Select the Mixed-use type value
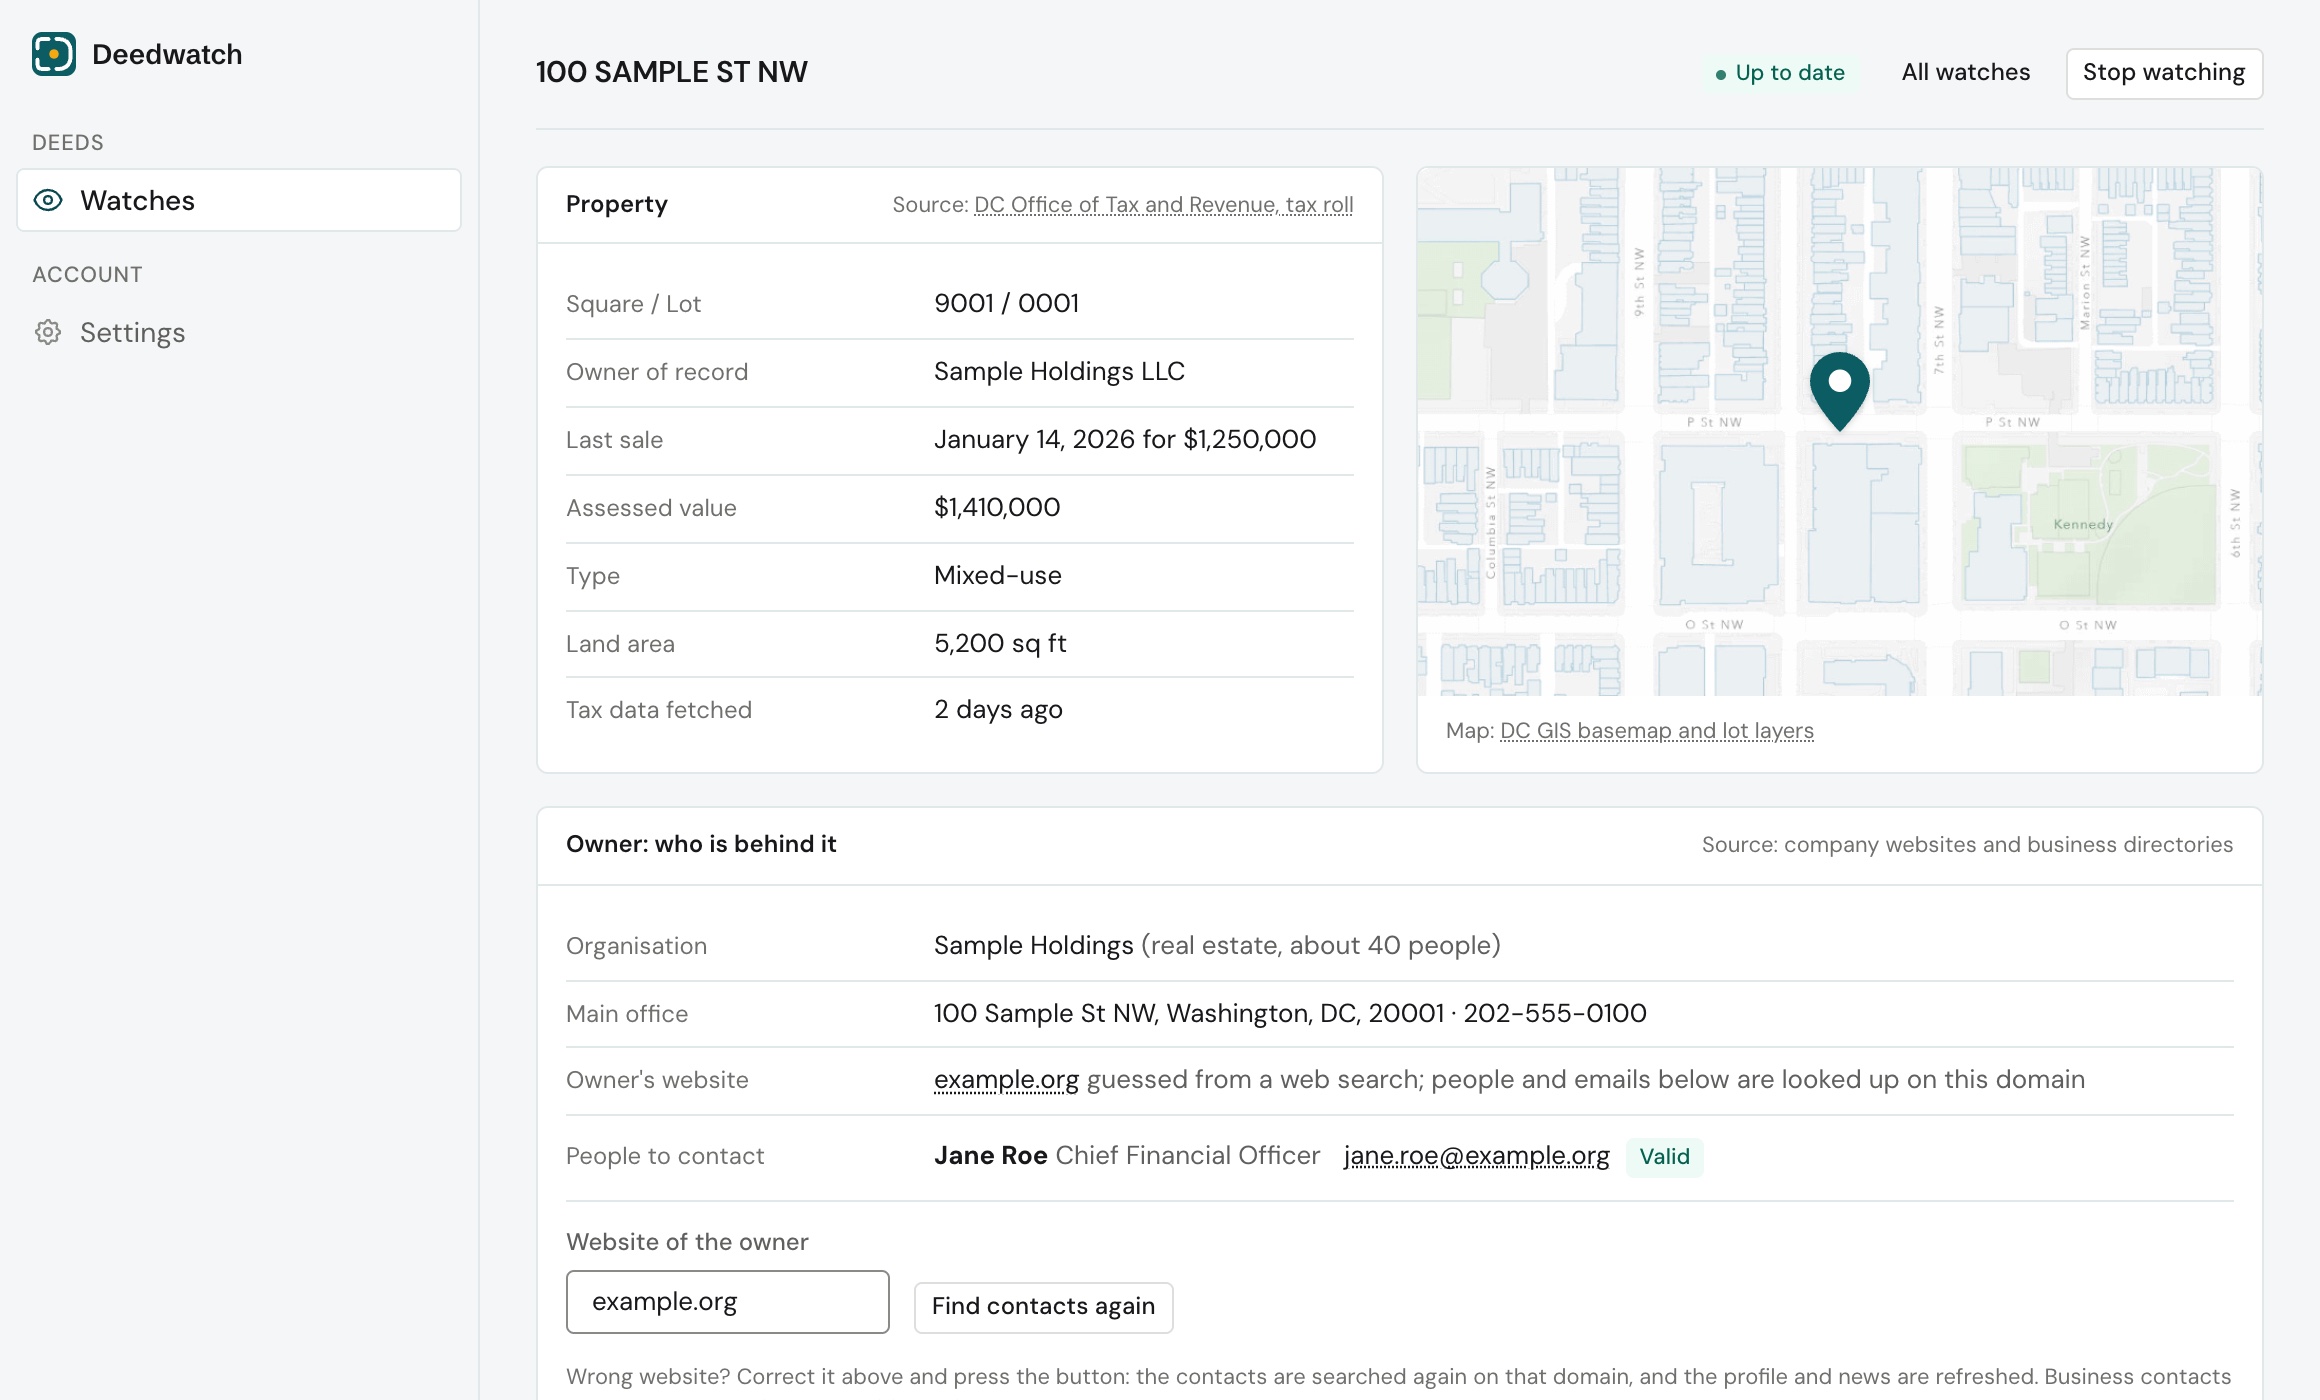Image resolution: width=2320 pixels, height=1400 pixels. (x=998, y=575)
